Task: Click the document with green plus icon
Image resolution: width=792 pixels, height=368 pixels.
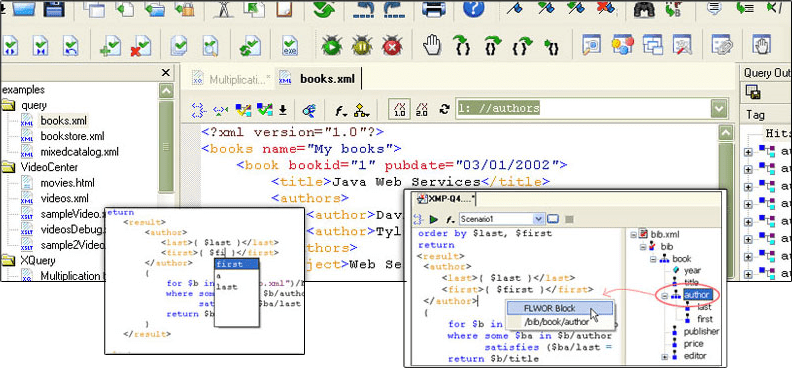Action: [x=110, y=45]
